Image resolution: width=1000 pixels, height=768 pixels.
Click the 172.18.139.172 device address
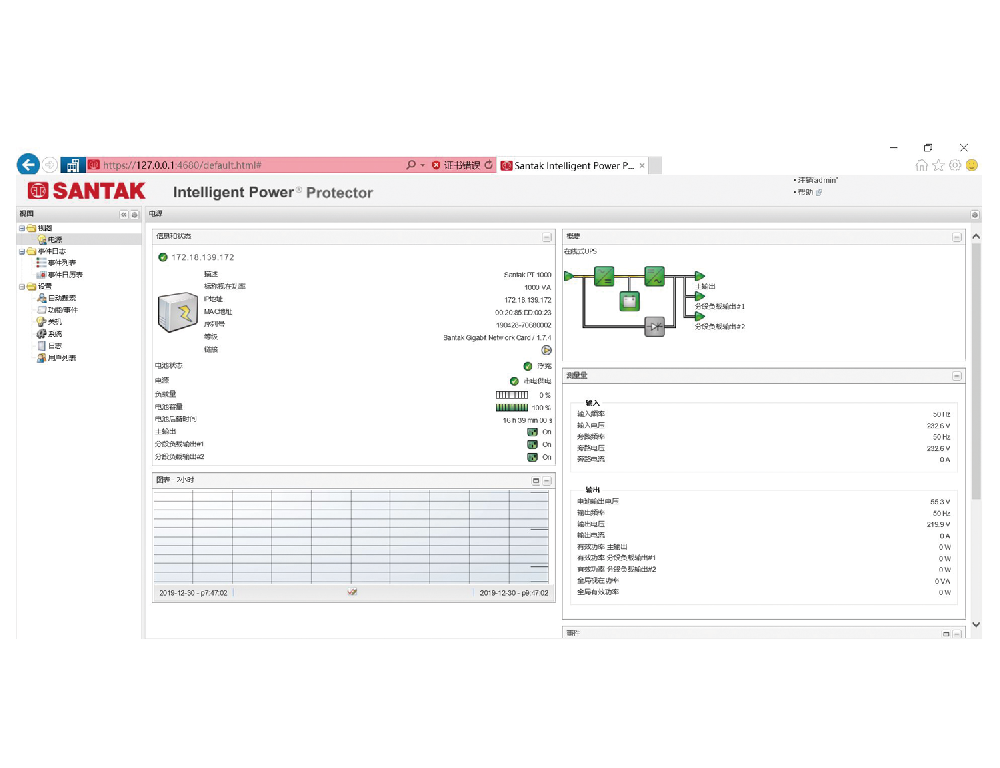coord(202,257)
